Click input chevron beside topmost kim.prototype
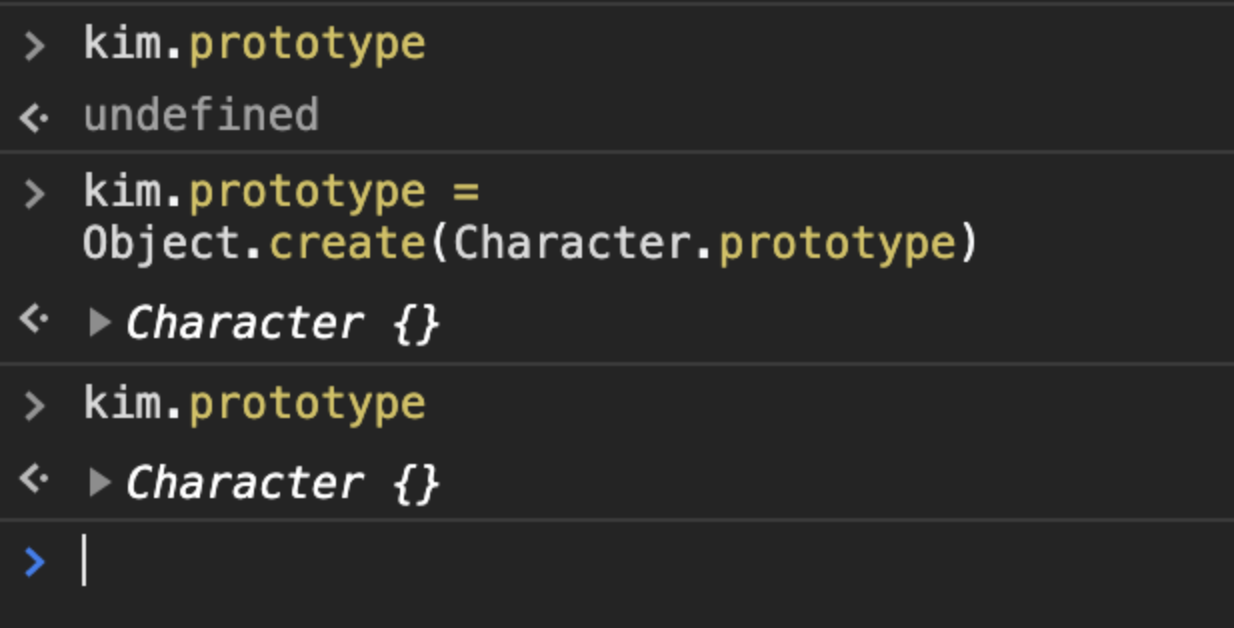The width and height of the screenshot is (1234, 628). click(35, 45)
